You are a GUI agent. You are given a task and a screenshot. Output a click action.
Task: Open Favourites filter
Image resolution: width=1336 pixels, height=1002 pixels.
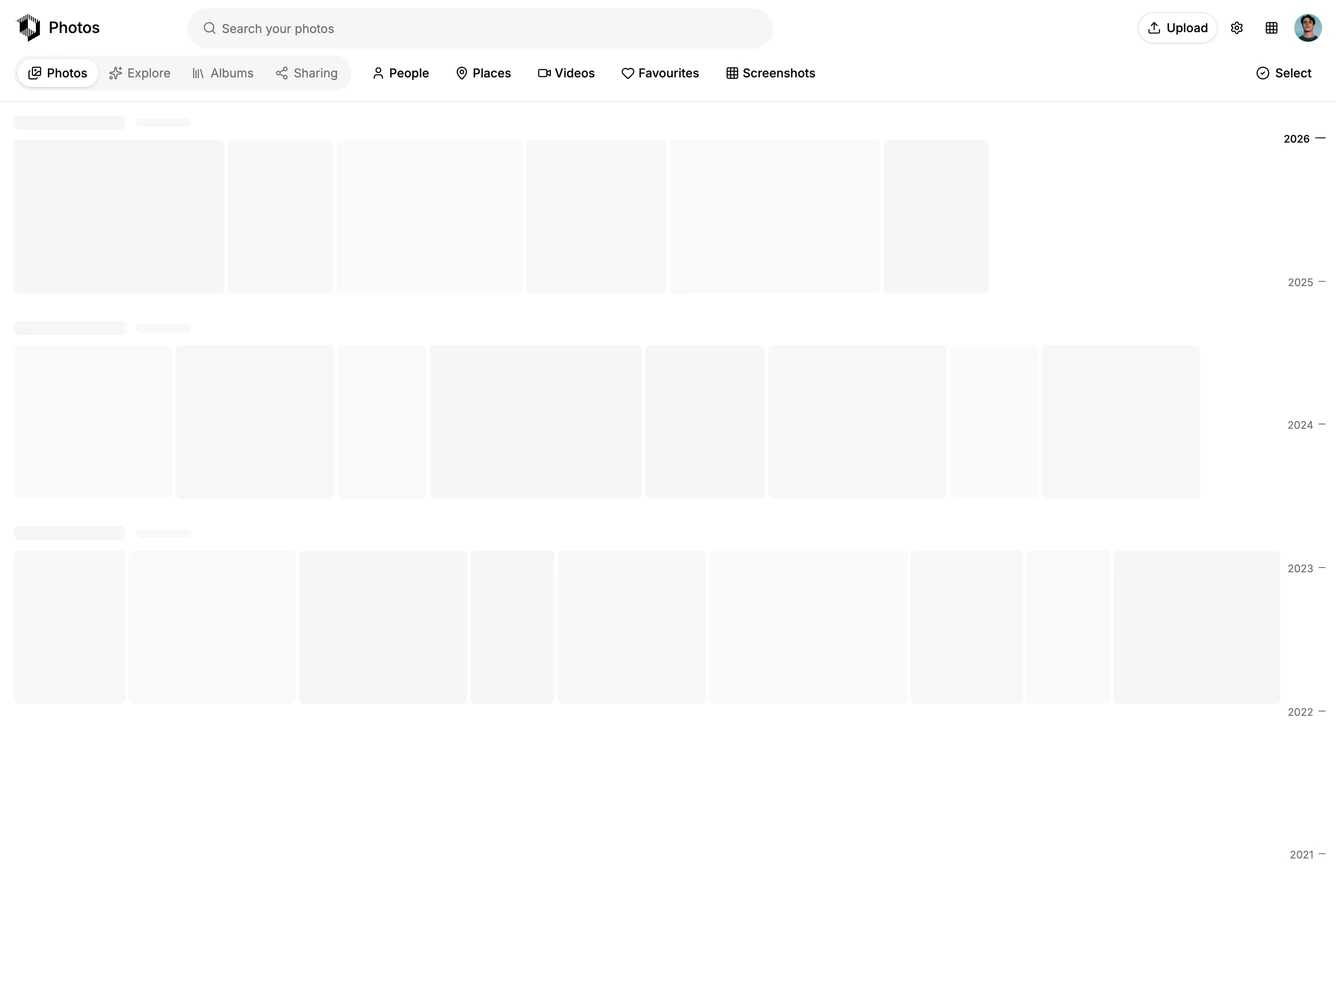click(660, 73)
